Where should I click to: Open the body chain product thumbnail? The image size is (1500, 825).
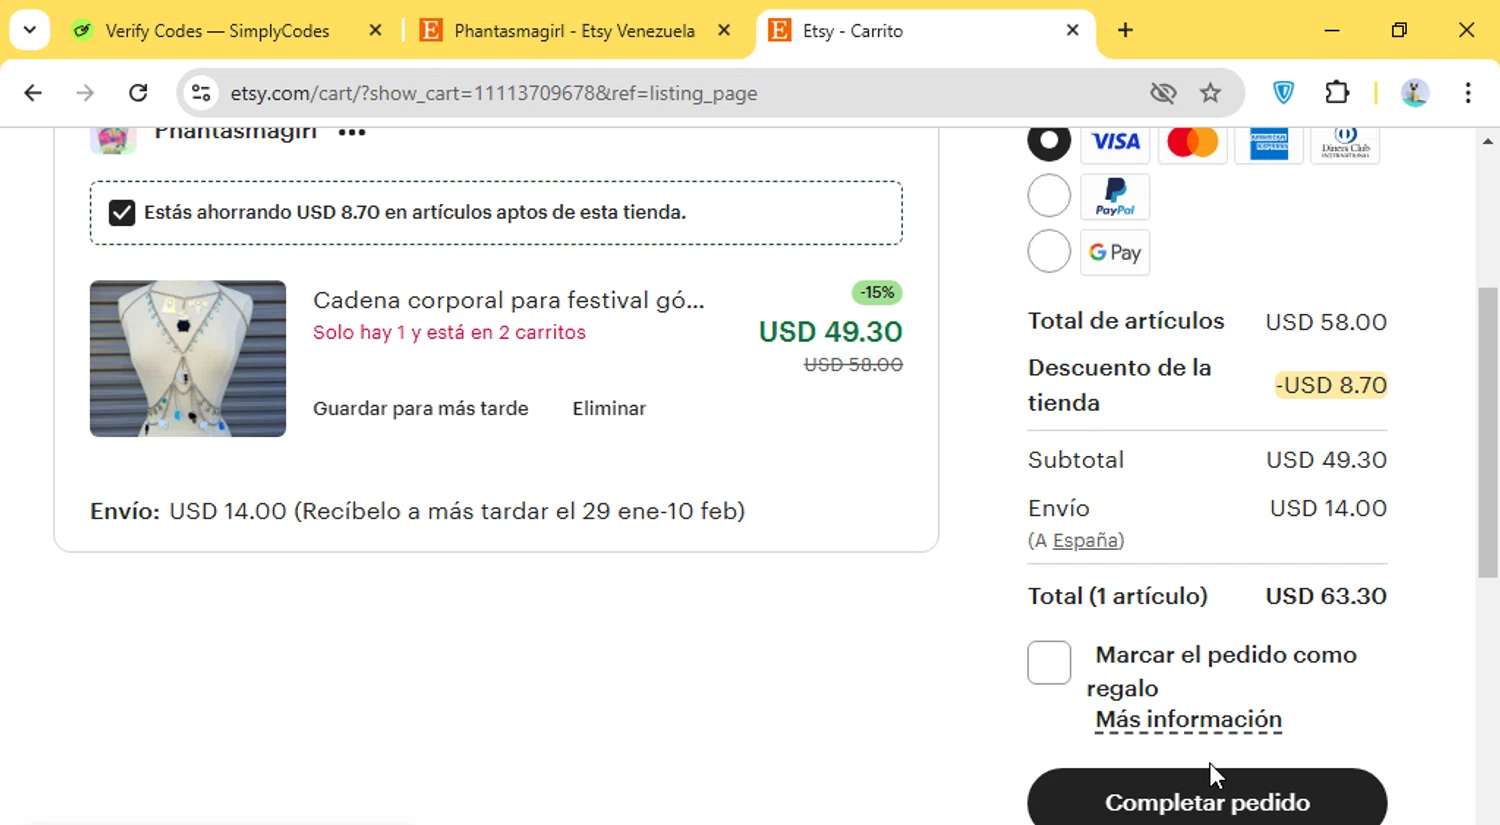click(188, 358)
